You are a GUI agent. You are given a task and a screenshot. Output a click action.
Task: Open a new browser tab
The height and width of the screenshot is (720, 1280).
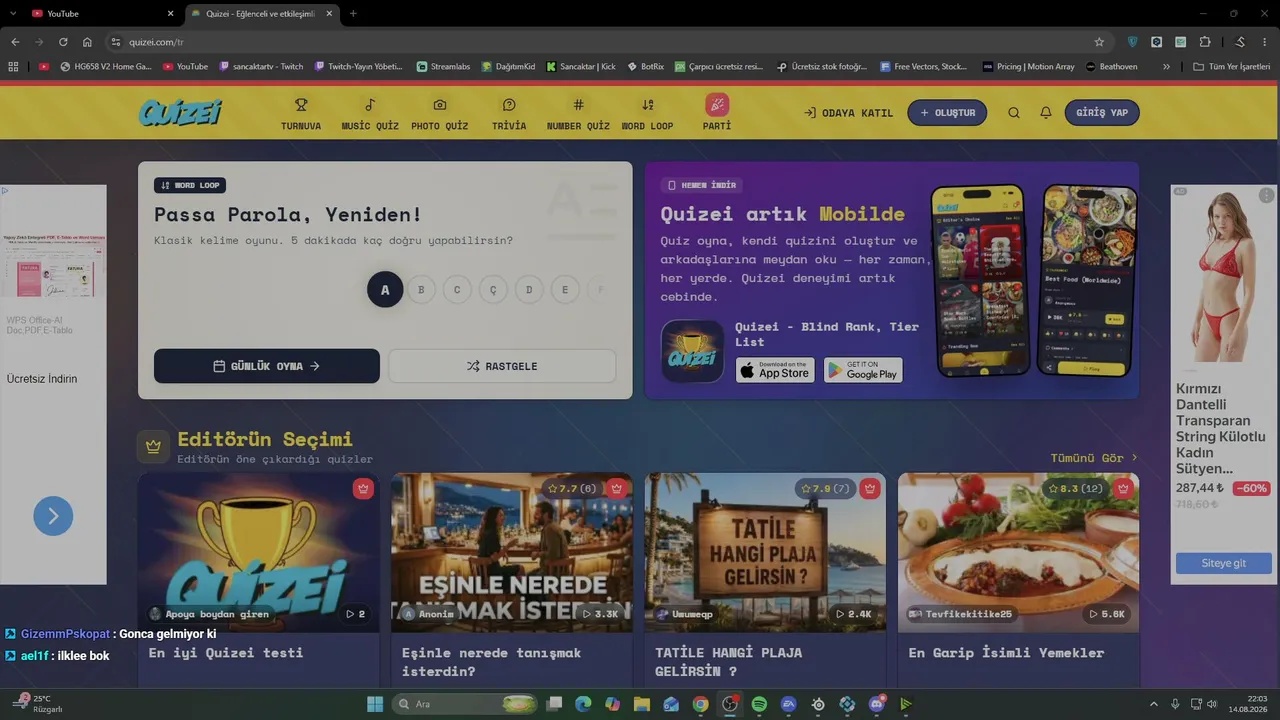pyautogui.click(x=353, y=14)
